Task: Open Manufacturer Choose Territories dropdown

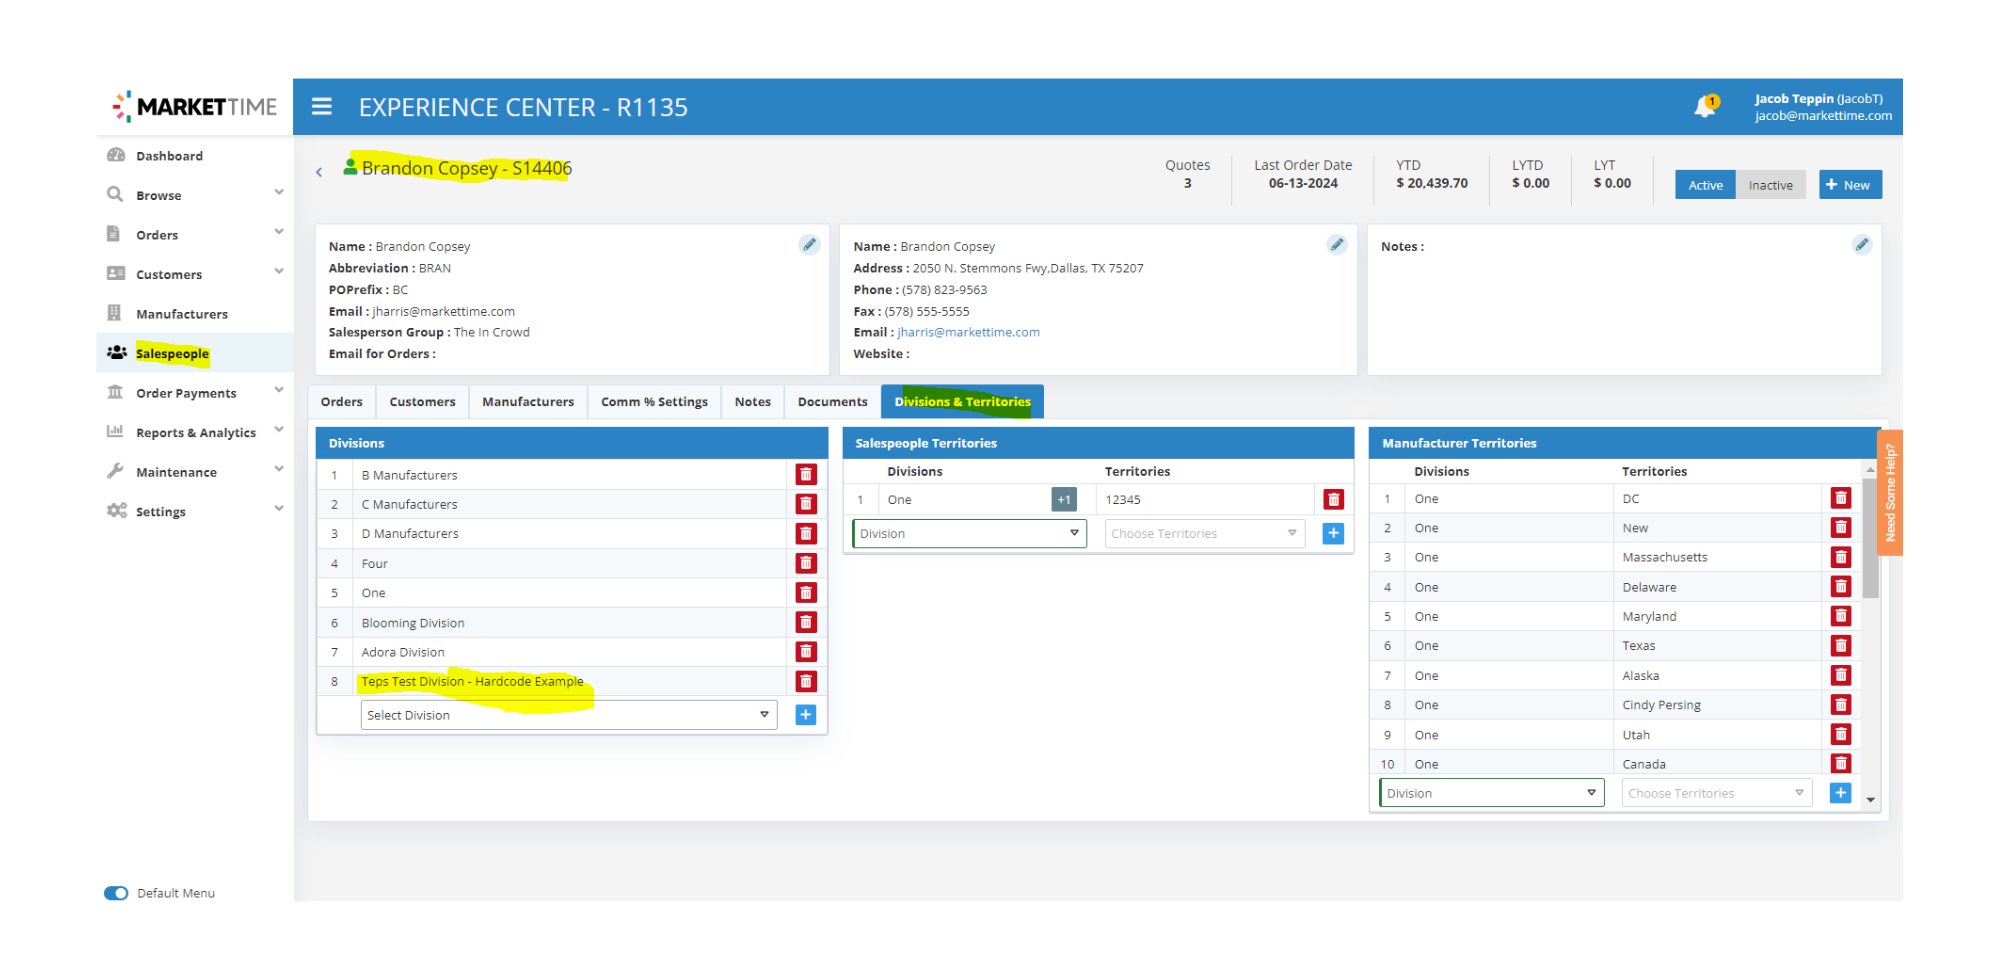Action: pos(1717,793)
